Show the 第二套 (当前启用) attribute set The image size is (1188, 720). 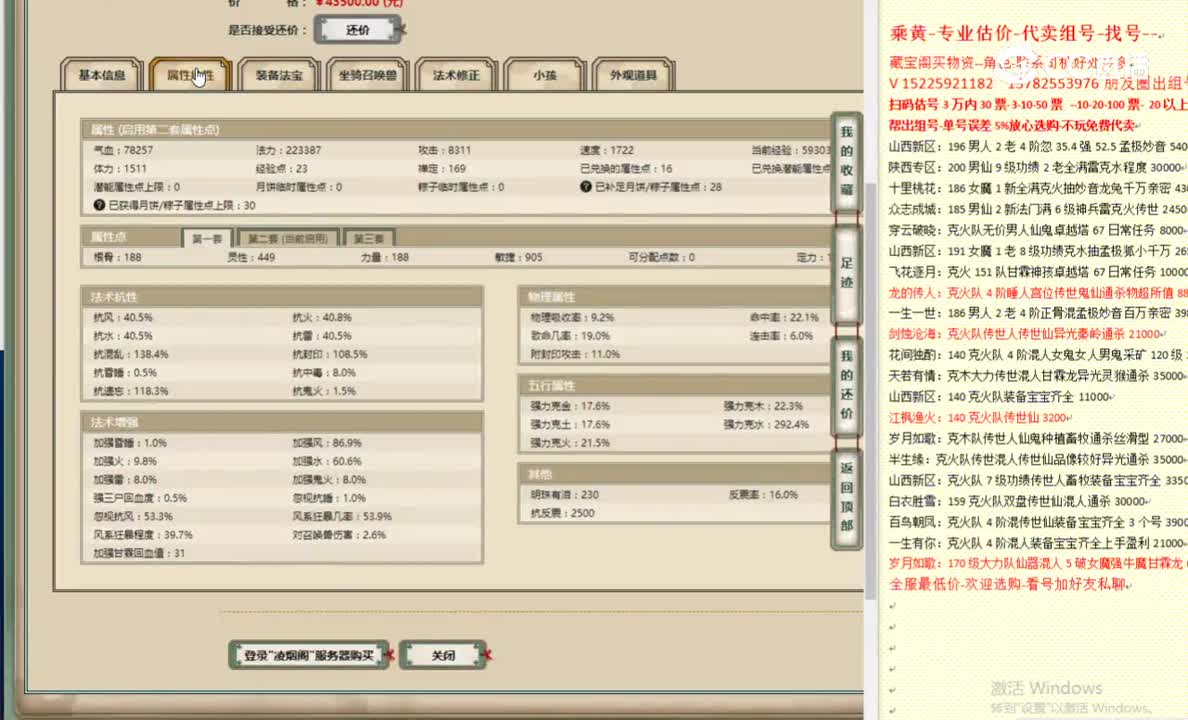click(288, 238)
